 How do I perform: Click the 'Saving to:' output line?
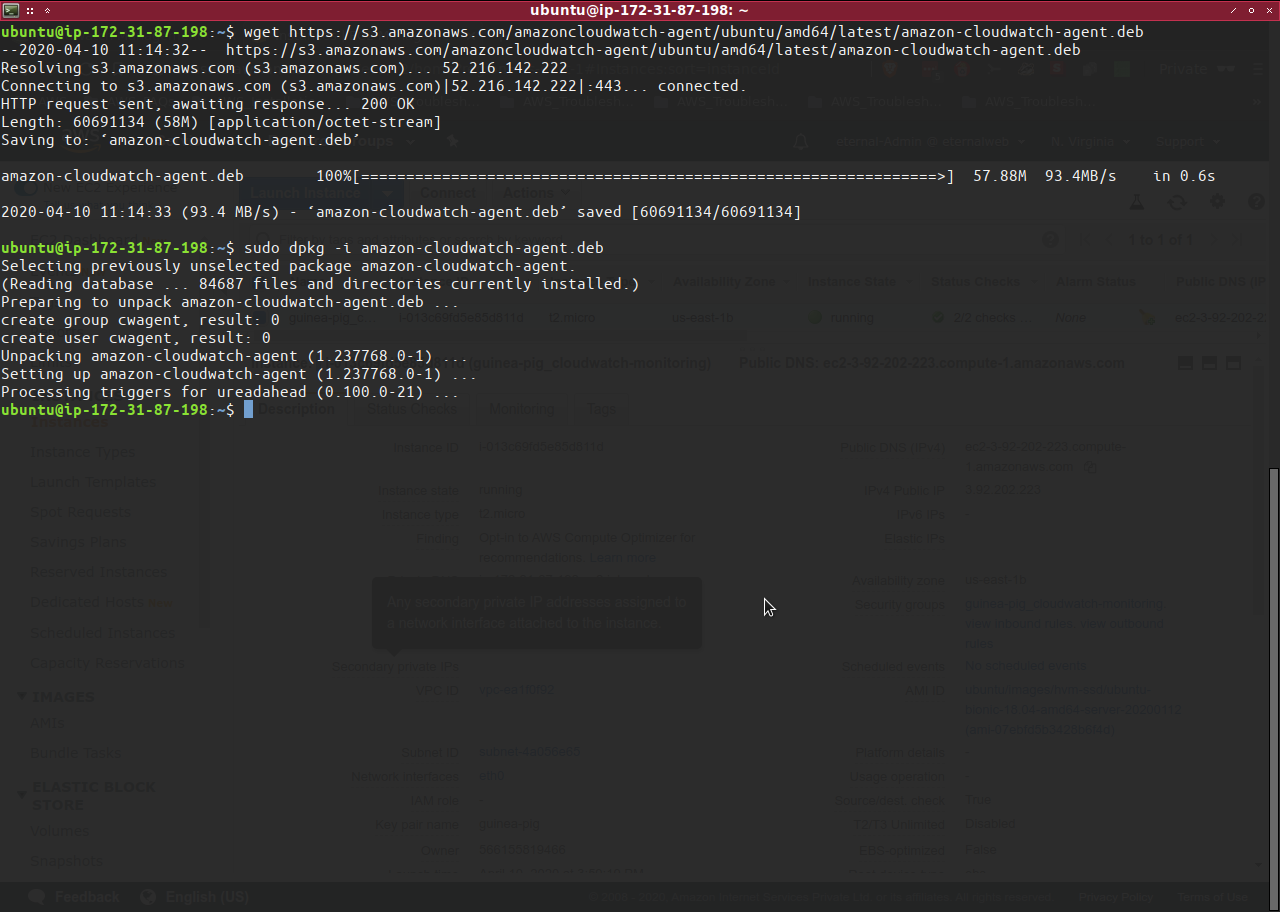coord(181,140)
